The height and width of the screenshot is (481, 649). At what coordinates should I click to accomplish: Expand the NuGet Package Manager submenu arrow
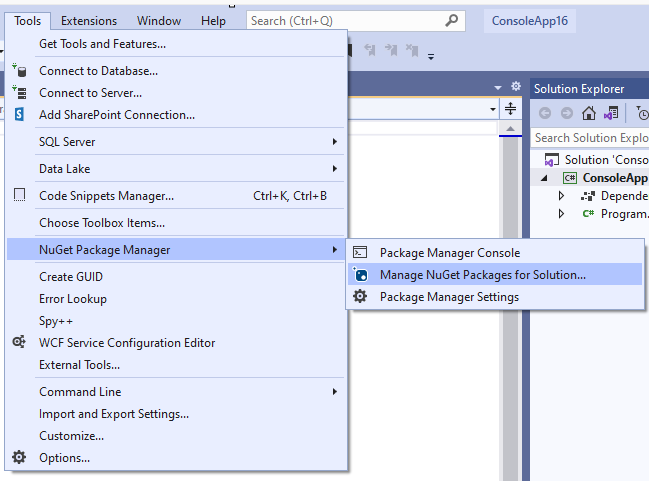click(x=334, y=250)
